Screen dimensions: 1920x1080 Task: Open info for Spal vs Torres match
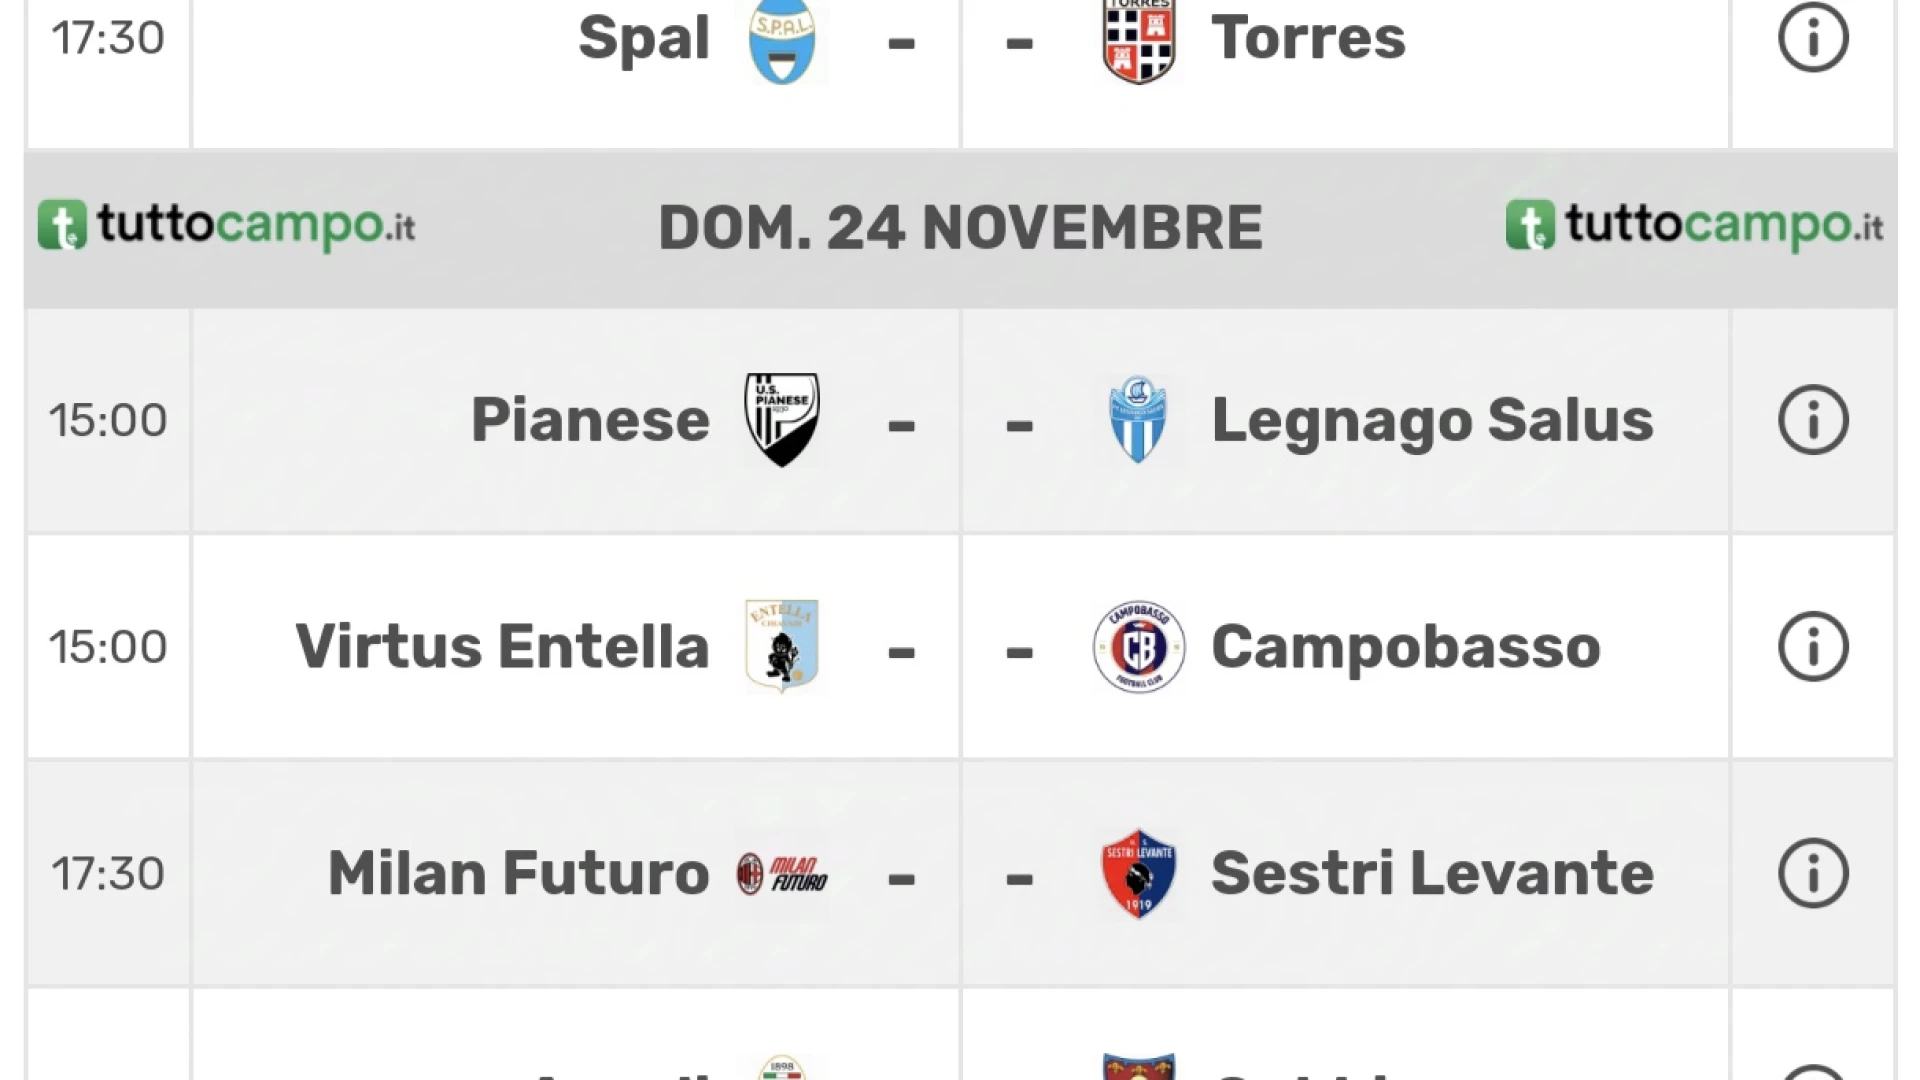[1813, 38]
